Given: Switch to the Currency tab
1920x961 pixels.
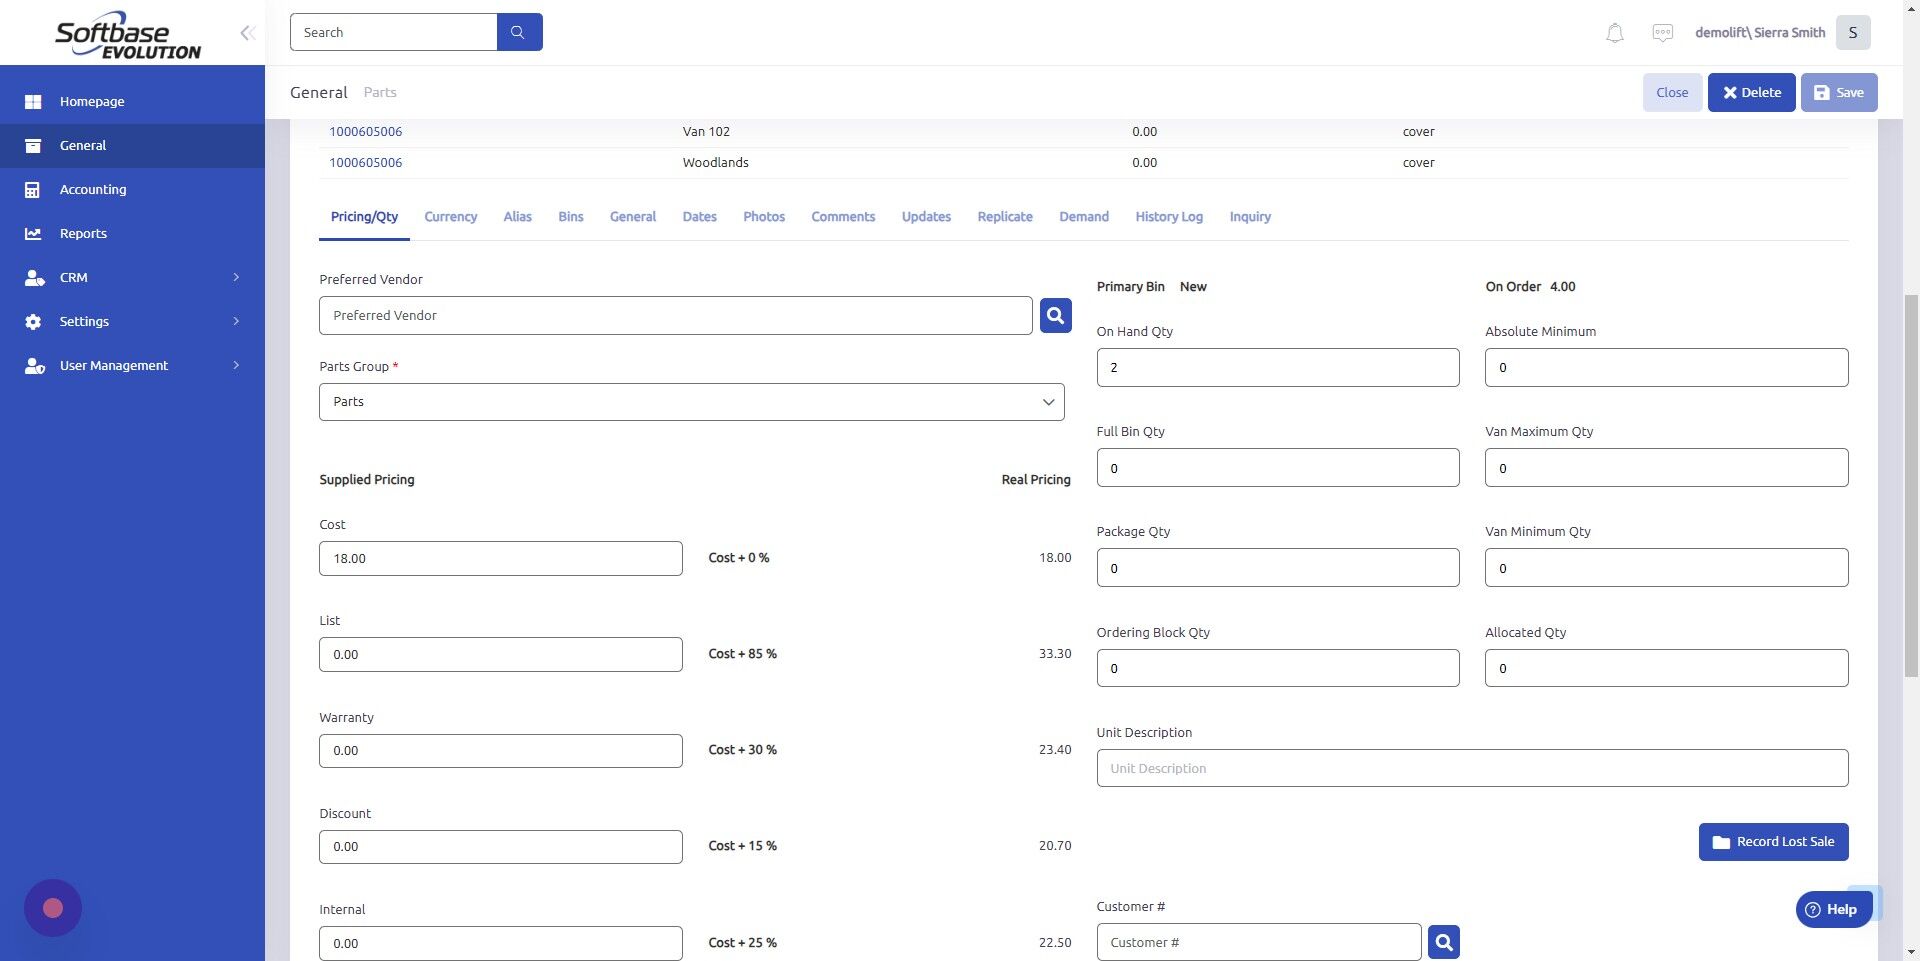Looking at the screenshot, I should (450, 216).
